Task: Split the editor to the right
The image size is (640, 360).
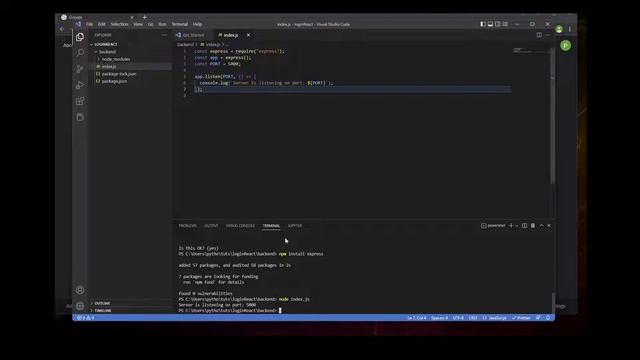Action: [x=539, y=35]
